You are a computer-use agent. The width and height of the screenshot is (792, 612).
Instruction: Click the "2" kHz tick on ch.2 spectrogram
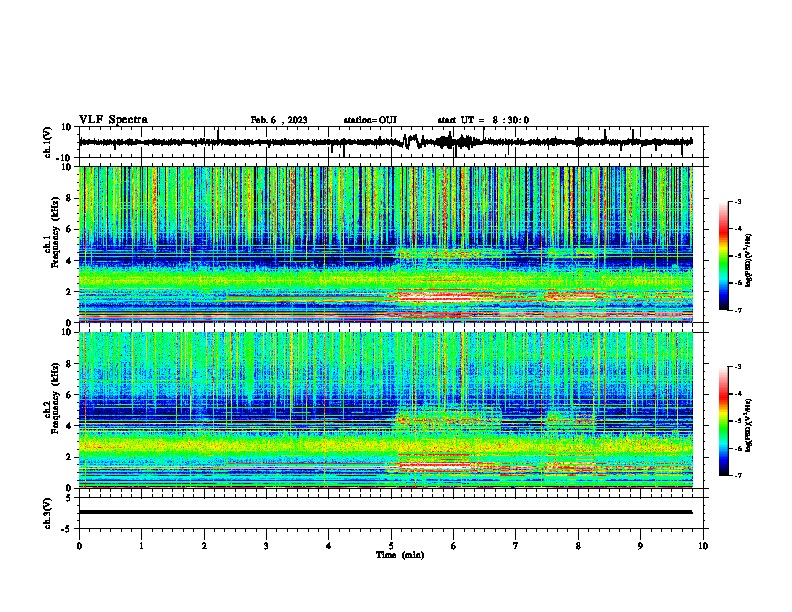click(x=70, y=457)
